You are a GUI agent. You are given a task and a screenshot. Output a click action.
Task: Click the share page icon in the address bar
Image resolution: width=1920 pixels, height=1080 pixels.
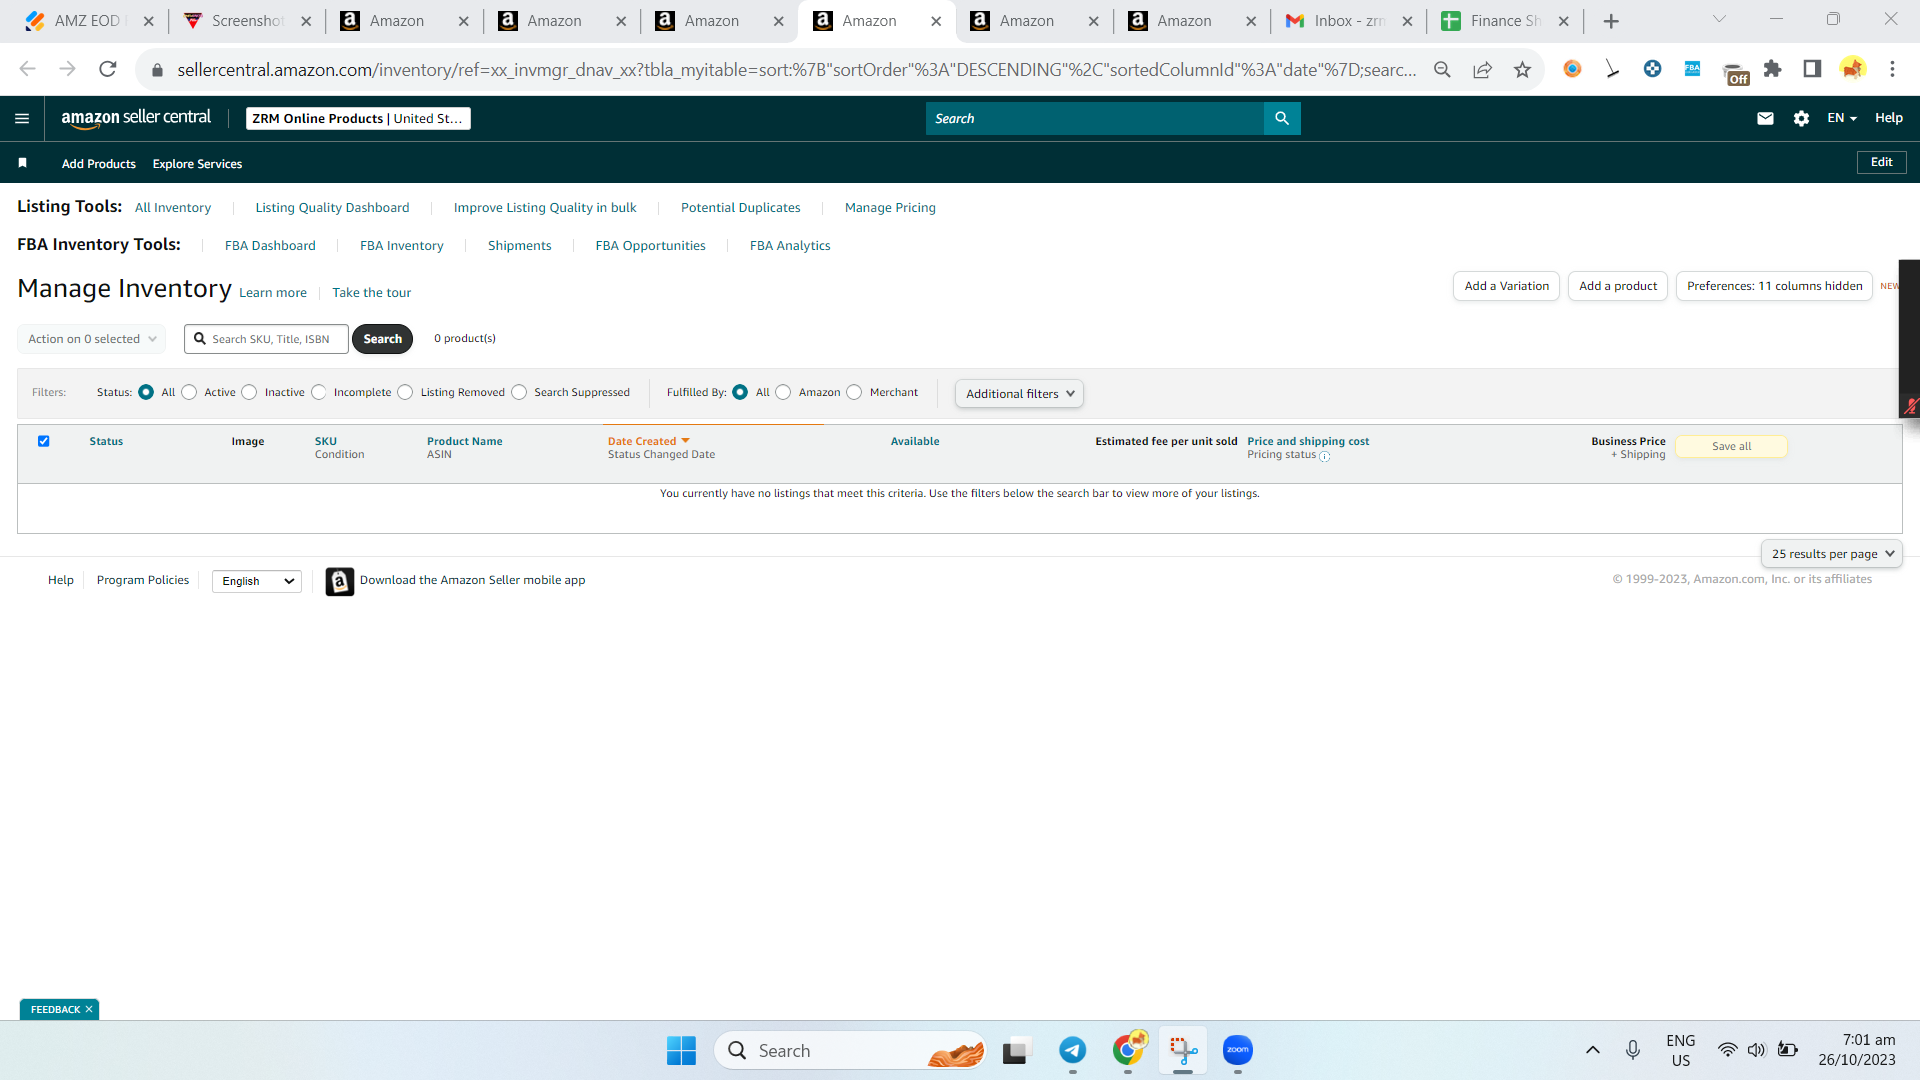[x=1482, y=69]
